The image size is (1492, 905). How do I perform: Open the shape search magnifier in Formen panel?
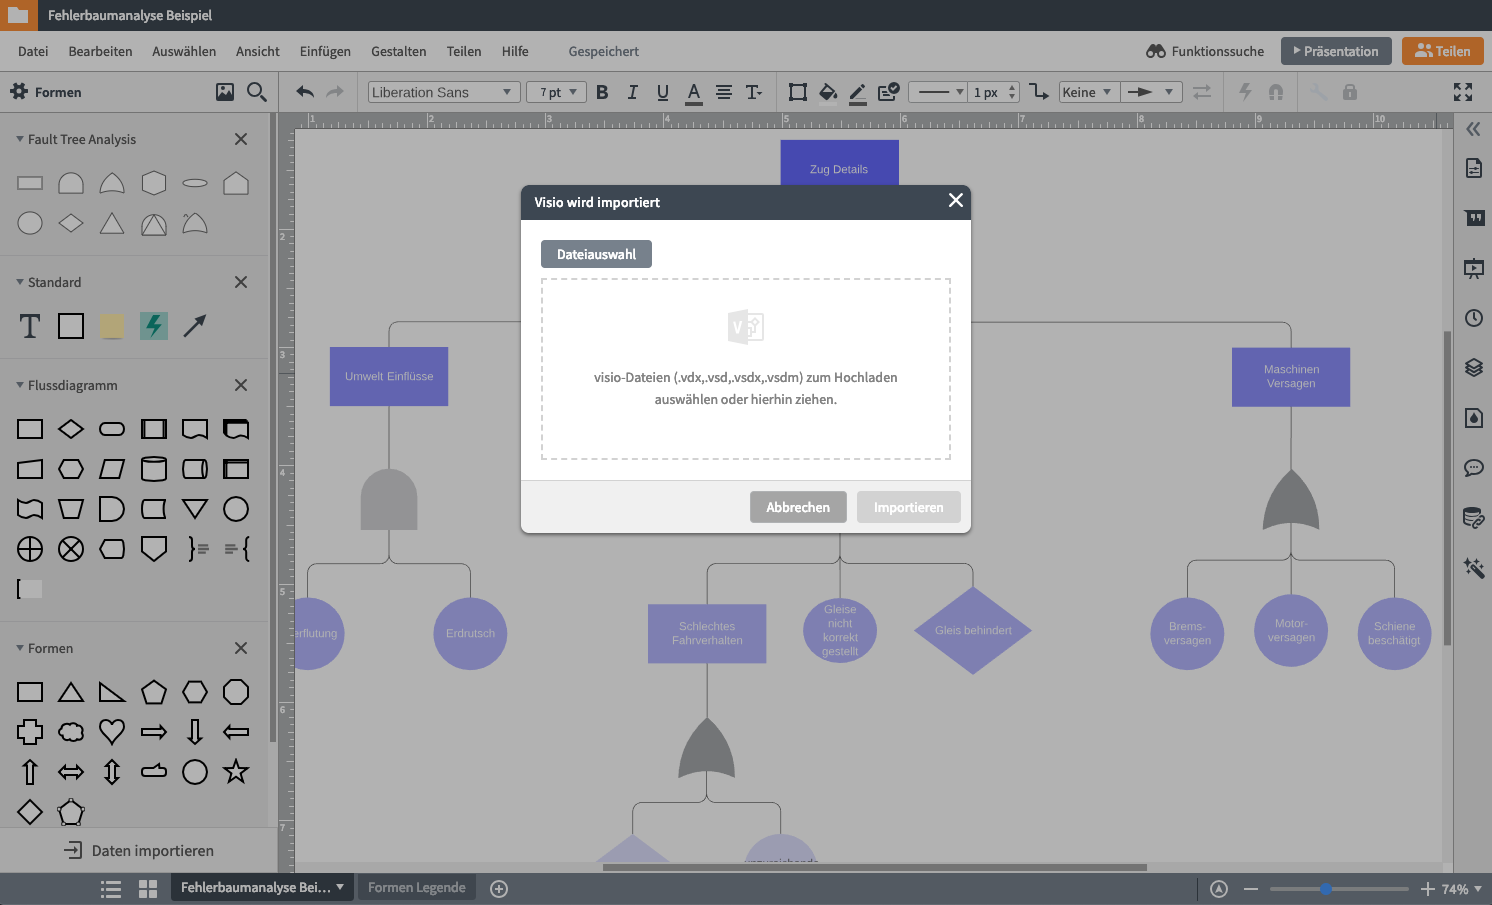(257, 91)
